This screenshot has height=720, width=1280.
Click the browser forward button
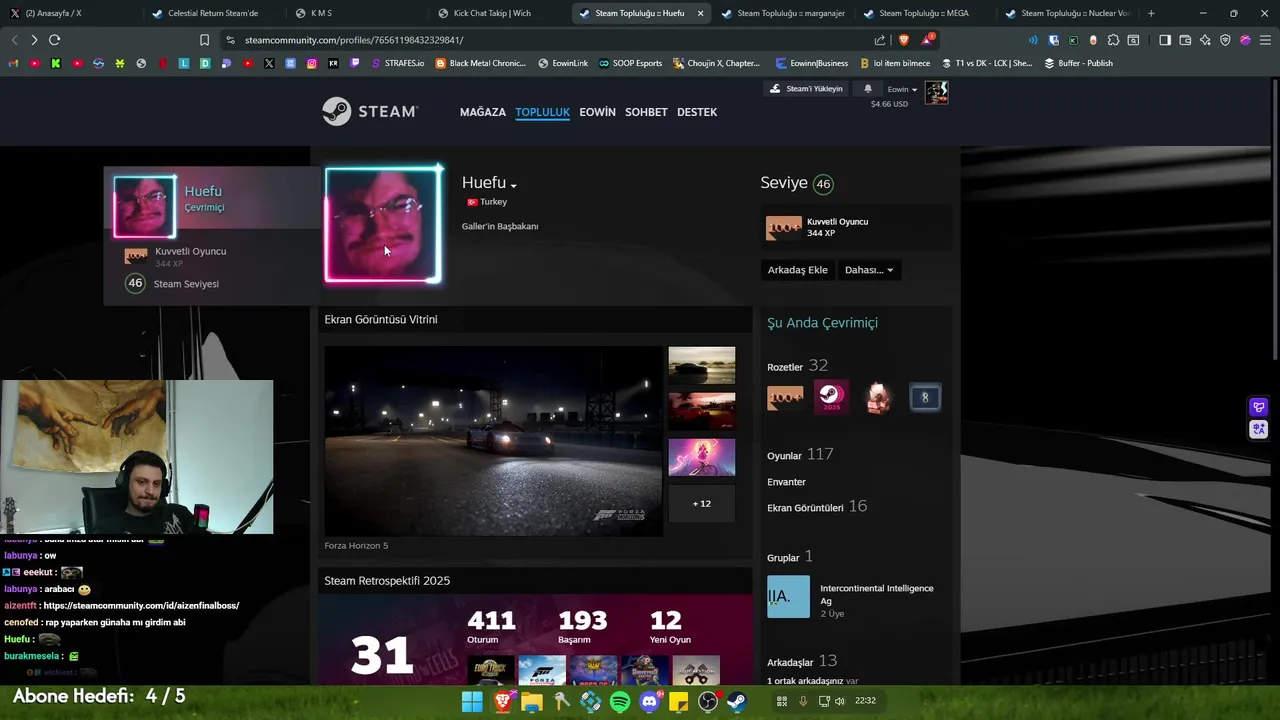click(34, 40)
